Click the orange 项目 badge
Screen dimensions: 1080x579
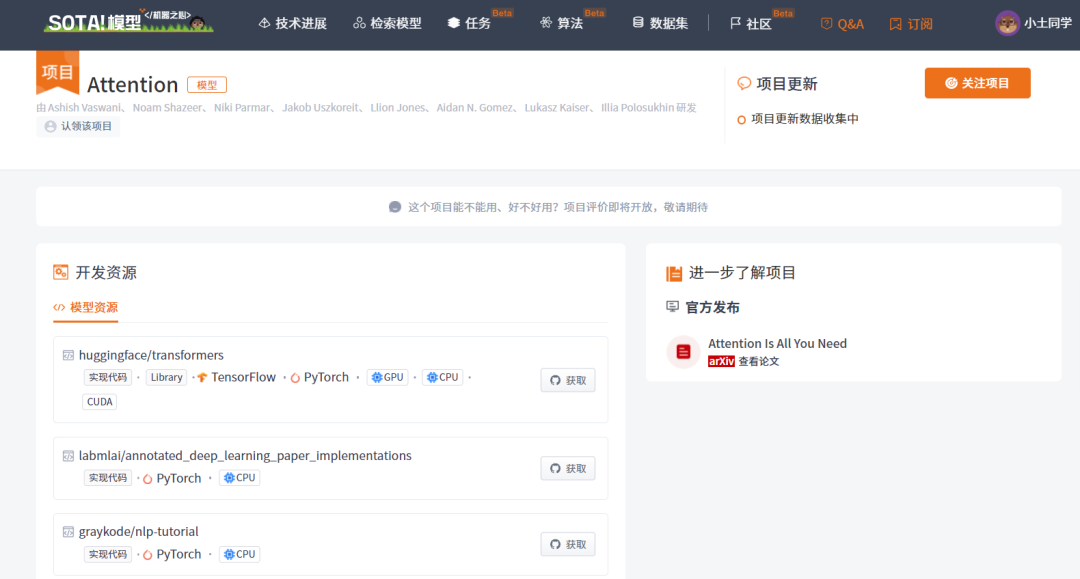(x=57, y=72)
